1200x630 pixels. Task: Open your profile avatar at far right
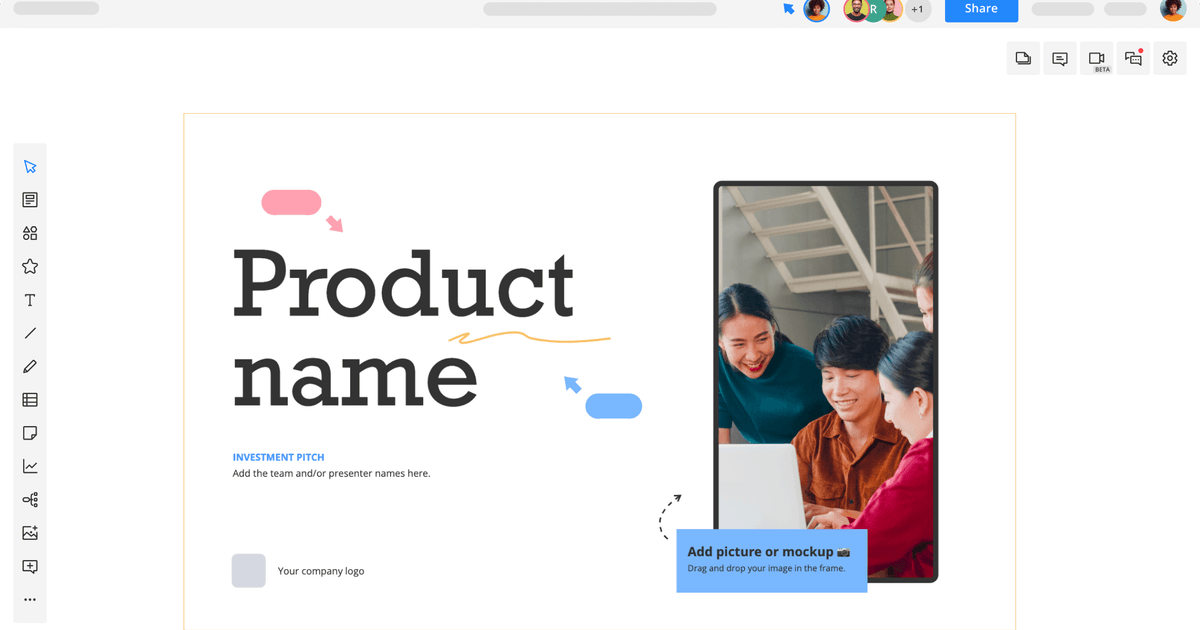pyautogui.click(x=1173, y=9)
